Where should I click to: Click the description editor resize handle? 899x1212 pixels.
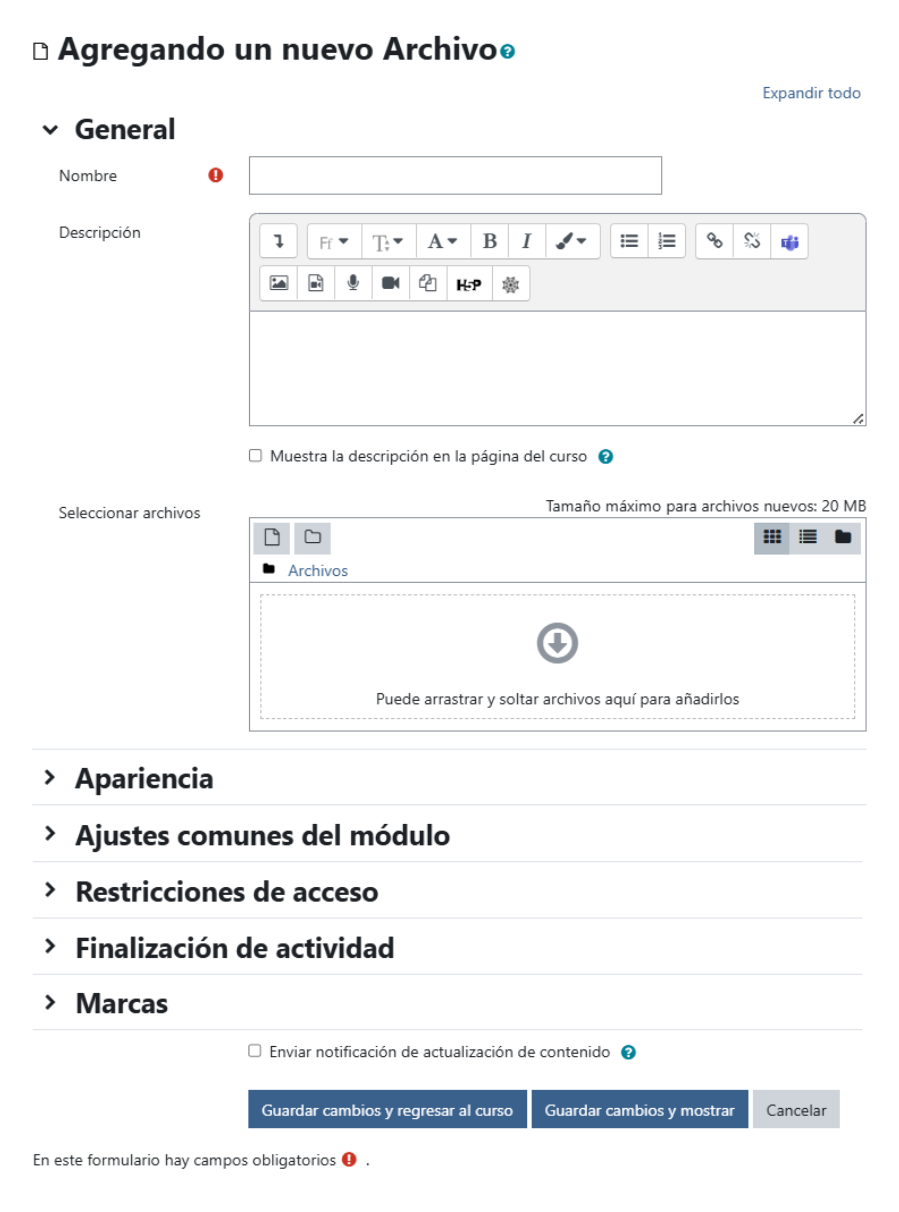tap(858, 419)
